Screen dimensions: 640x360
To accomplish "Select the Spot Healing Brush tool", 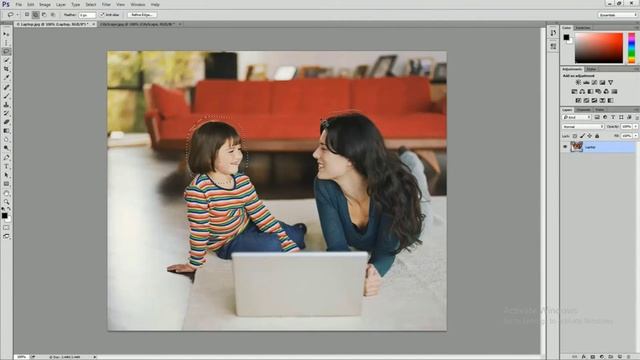I will click(6, 87).
